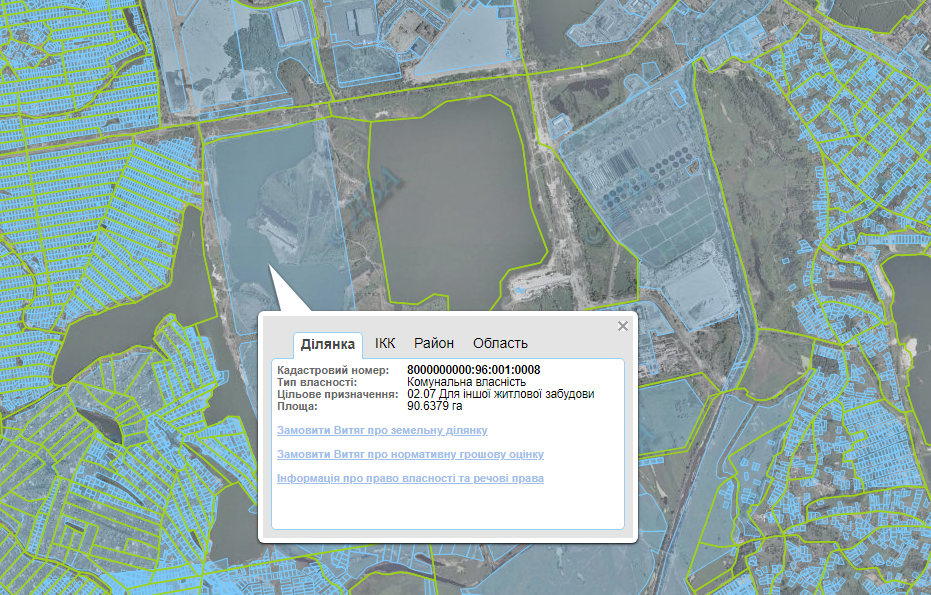Select the Ділянка tab
Viewport: 931px width, 595px height.
(328, 344)
